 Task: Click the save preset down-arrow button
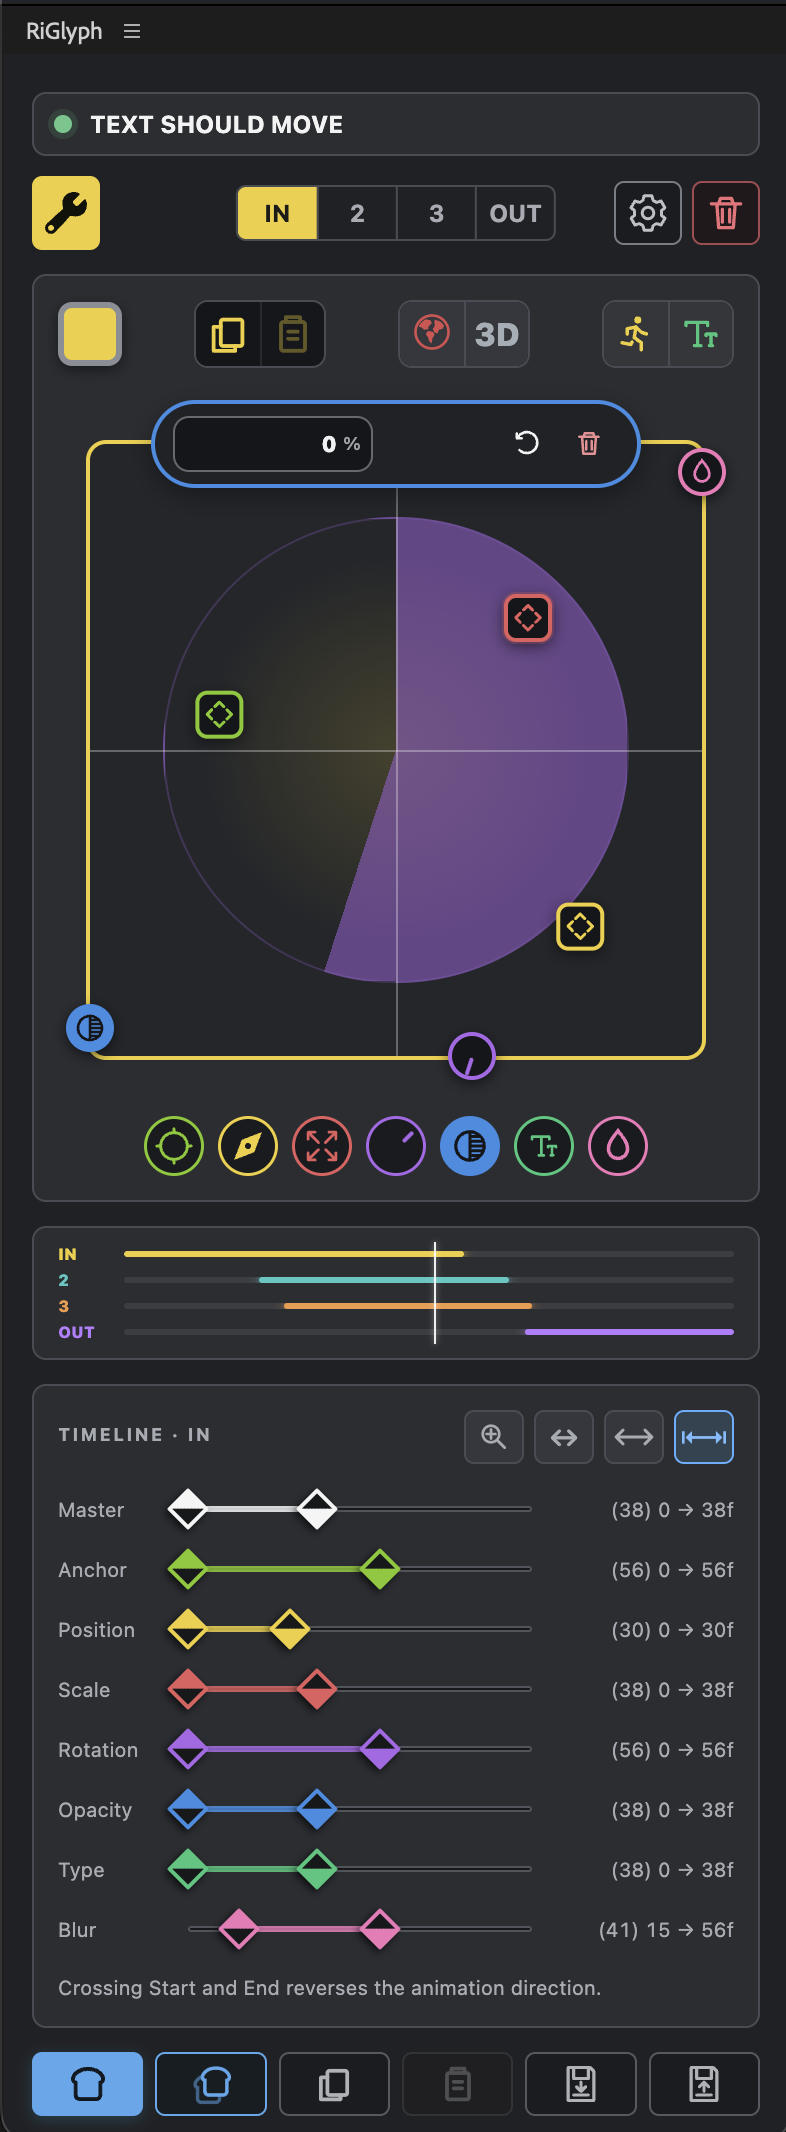click(x=581, y=2084)
